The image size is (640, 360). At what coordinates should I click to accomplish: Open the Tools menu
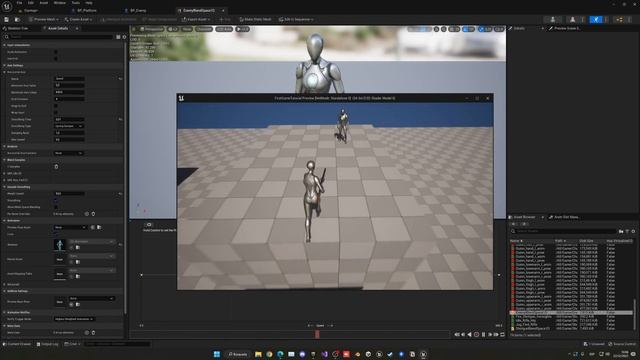point(76,3)
